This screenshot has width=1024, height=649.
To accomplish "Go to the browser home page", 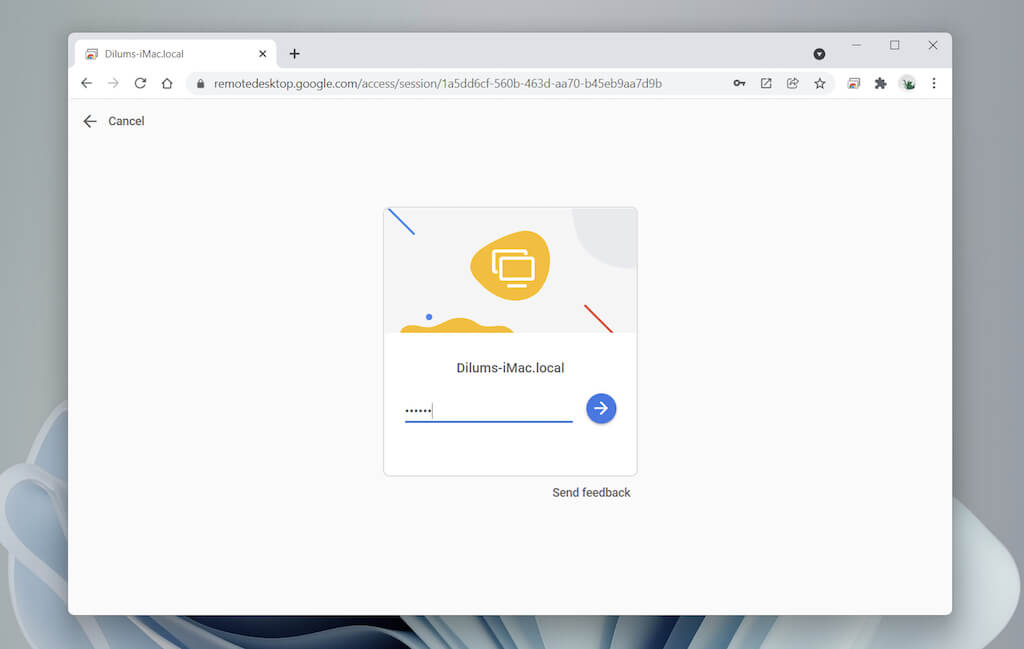I will pos(167,83).
